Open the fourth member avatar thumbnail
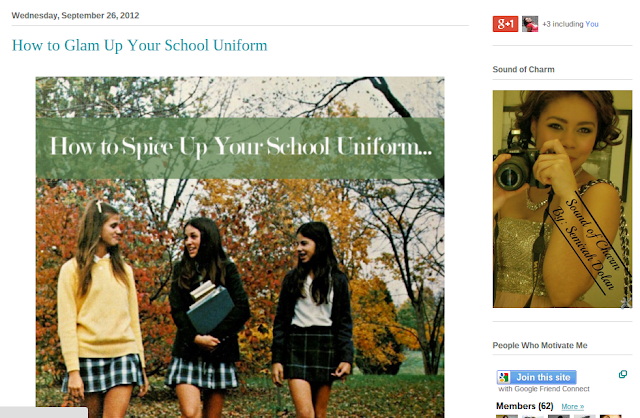The width and height of the screenshot is (640, 418). click(585, 416)
